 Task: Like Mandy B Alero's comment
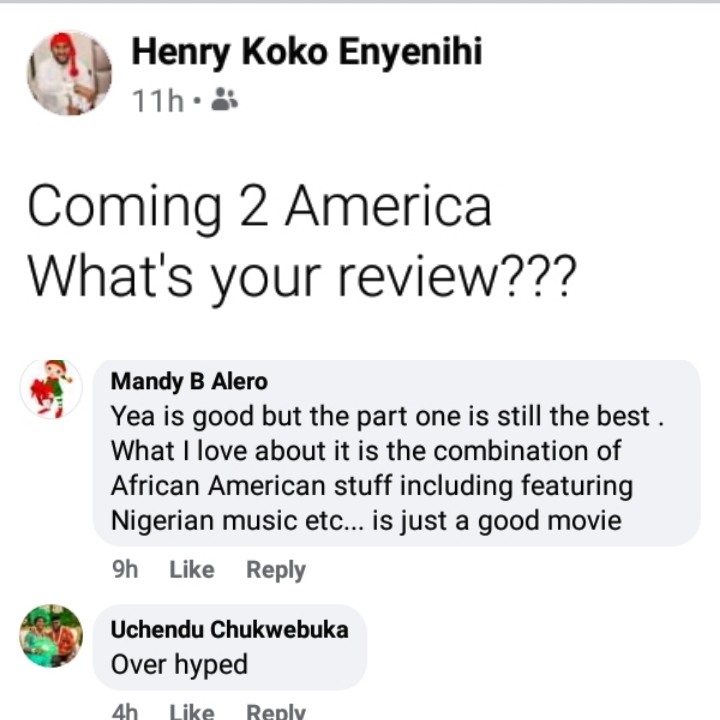(x=191, y=570)
